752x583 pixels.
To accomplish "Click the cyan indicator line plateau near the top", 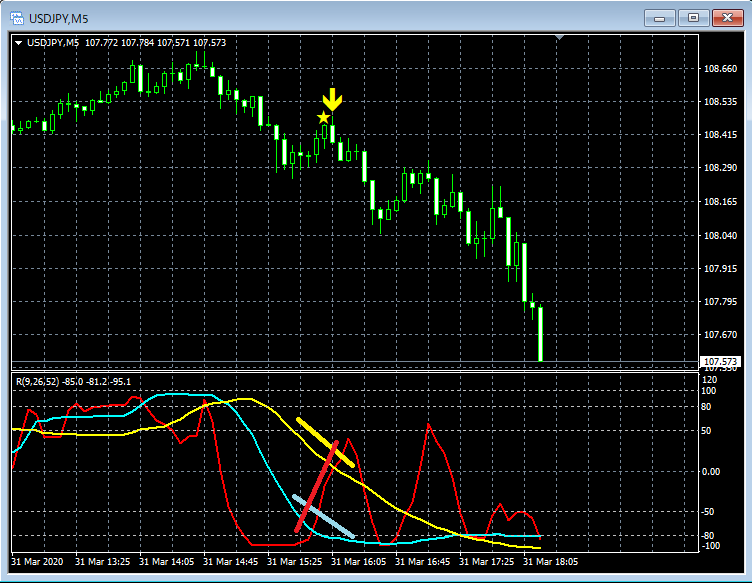I will click(175, 395).
